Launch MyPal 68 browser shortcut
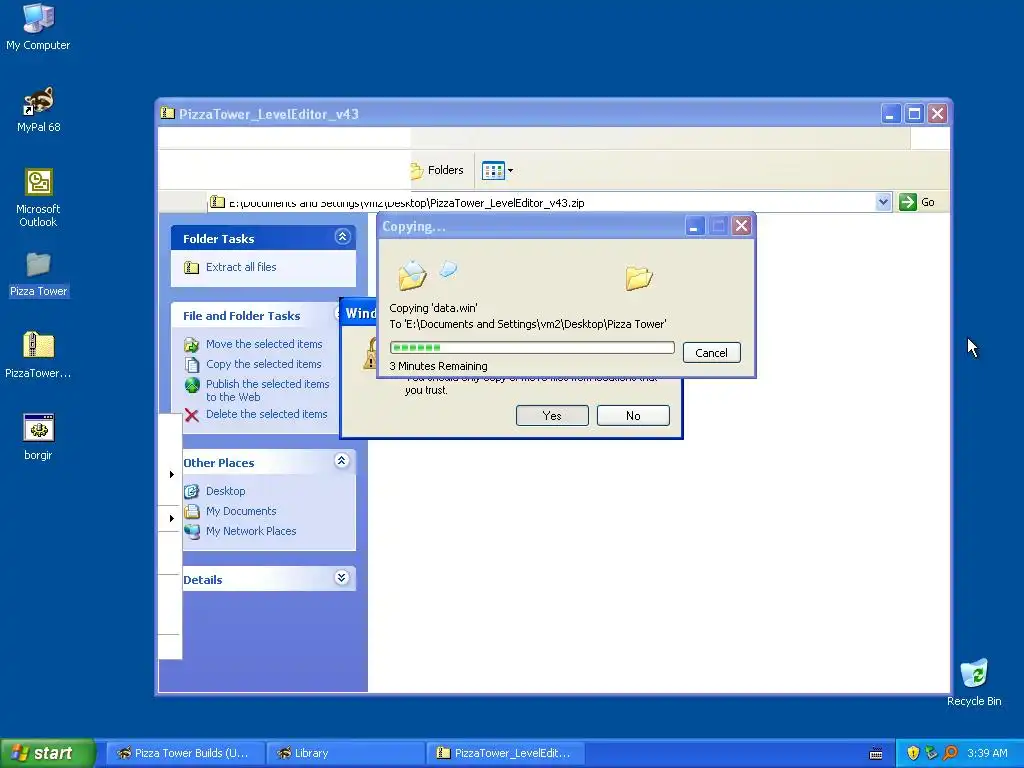The image size is (1024, 768). pyautogui.click(x=38, y=108)
